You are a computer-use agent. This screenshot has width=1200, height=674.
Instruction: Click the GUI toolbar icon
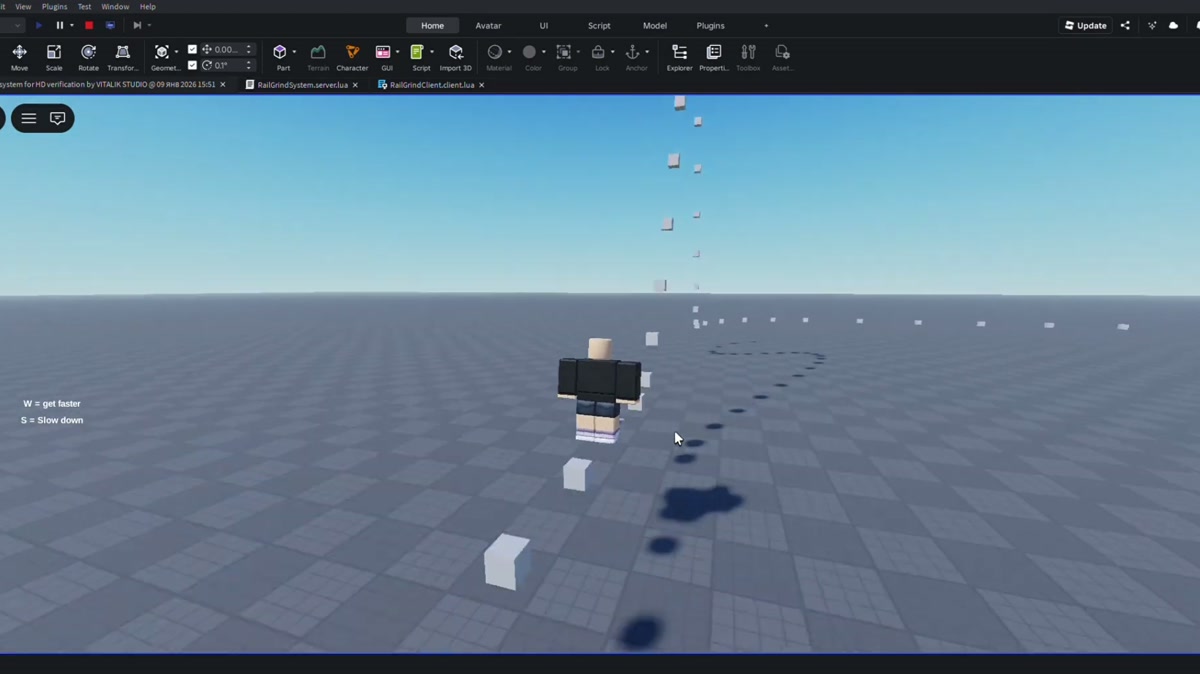coord(383,52)
